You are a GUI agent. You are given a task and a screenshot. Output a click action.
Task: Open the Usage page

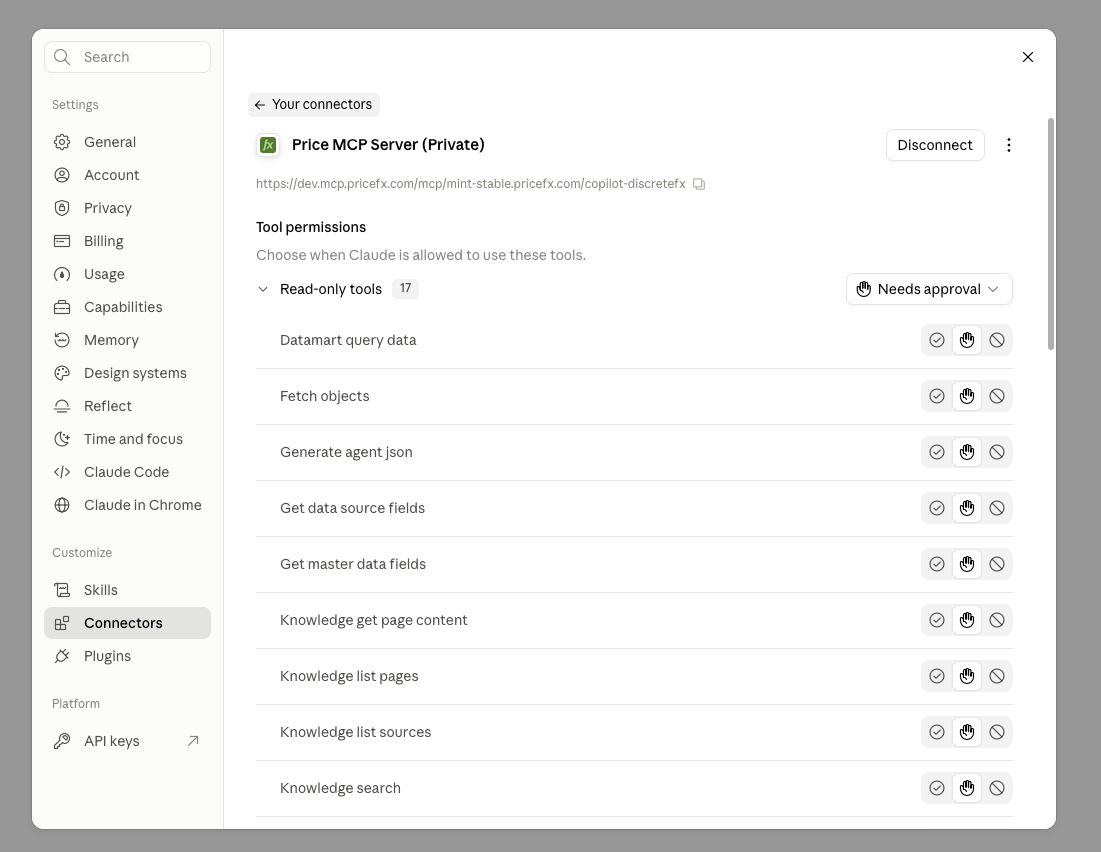(127, 274)
